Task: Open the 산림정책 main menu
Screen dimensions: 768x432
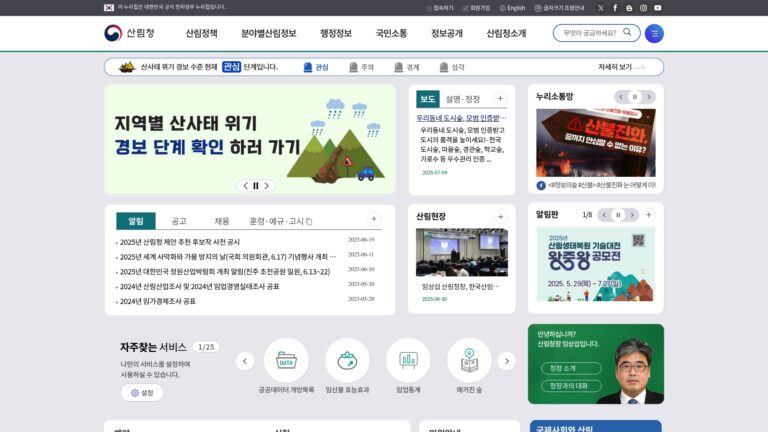Action: coord(201,33)
